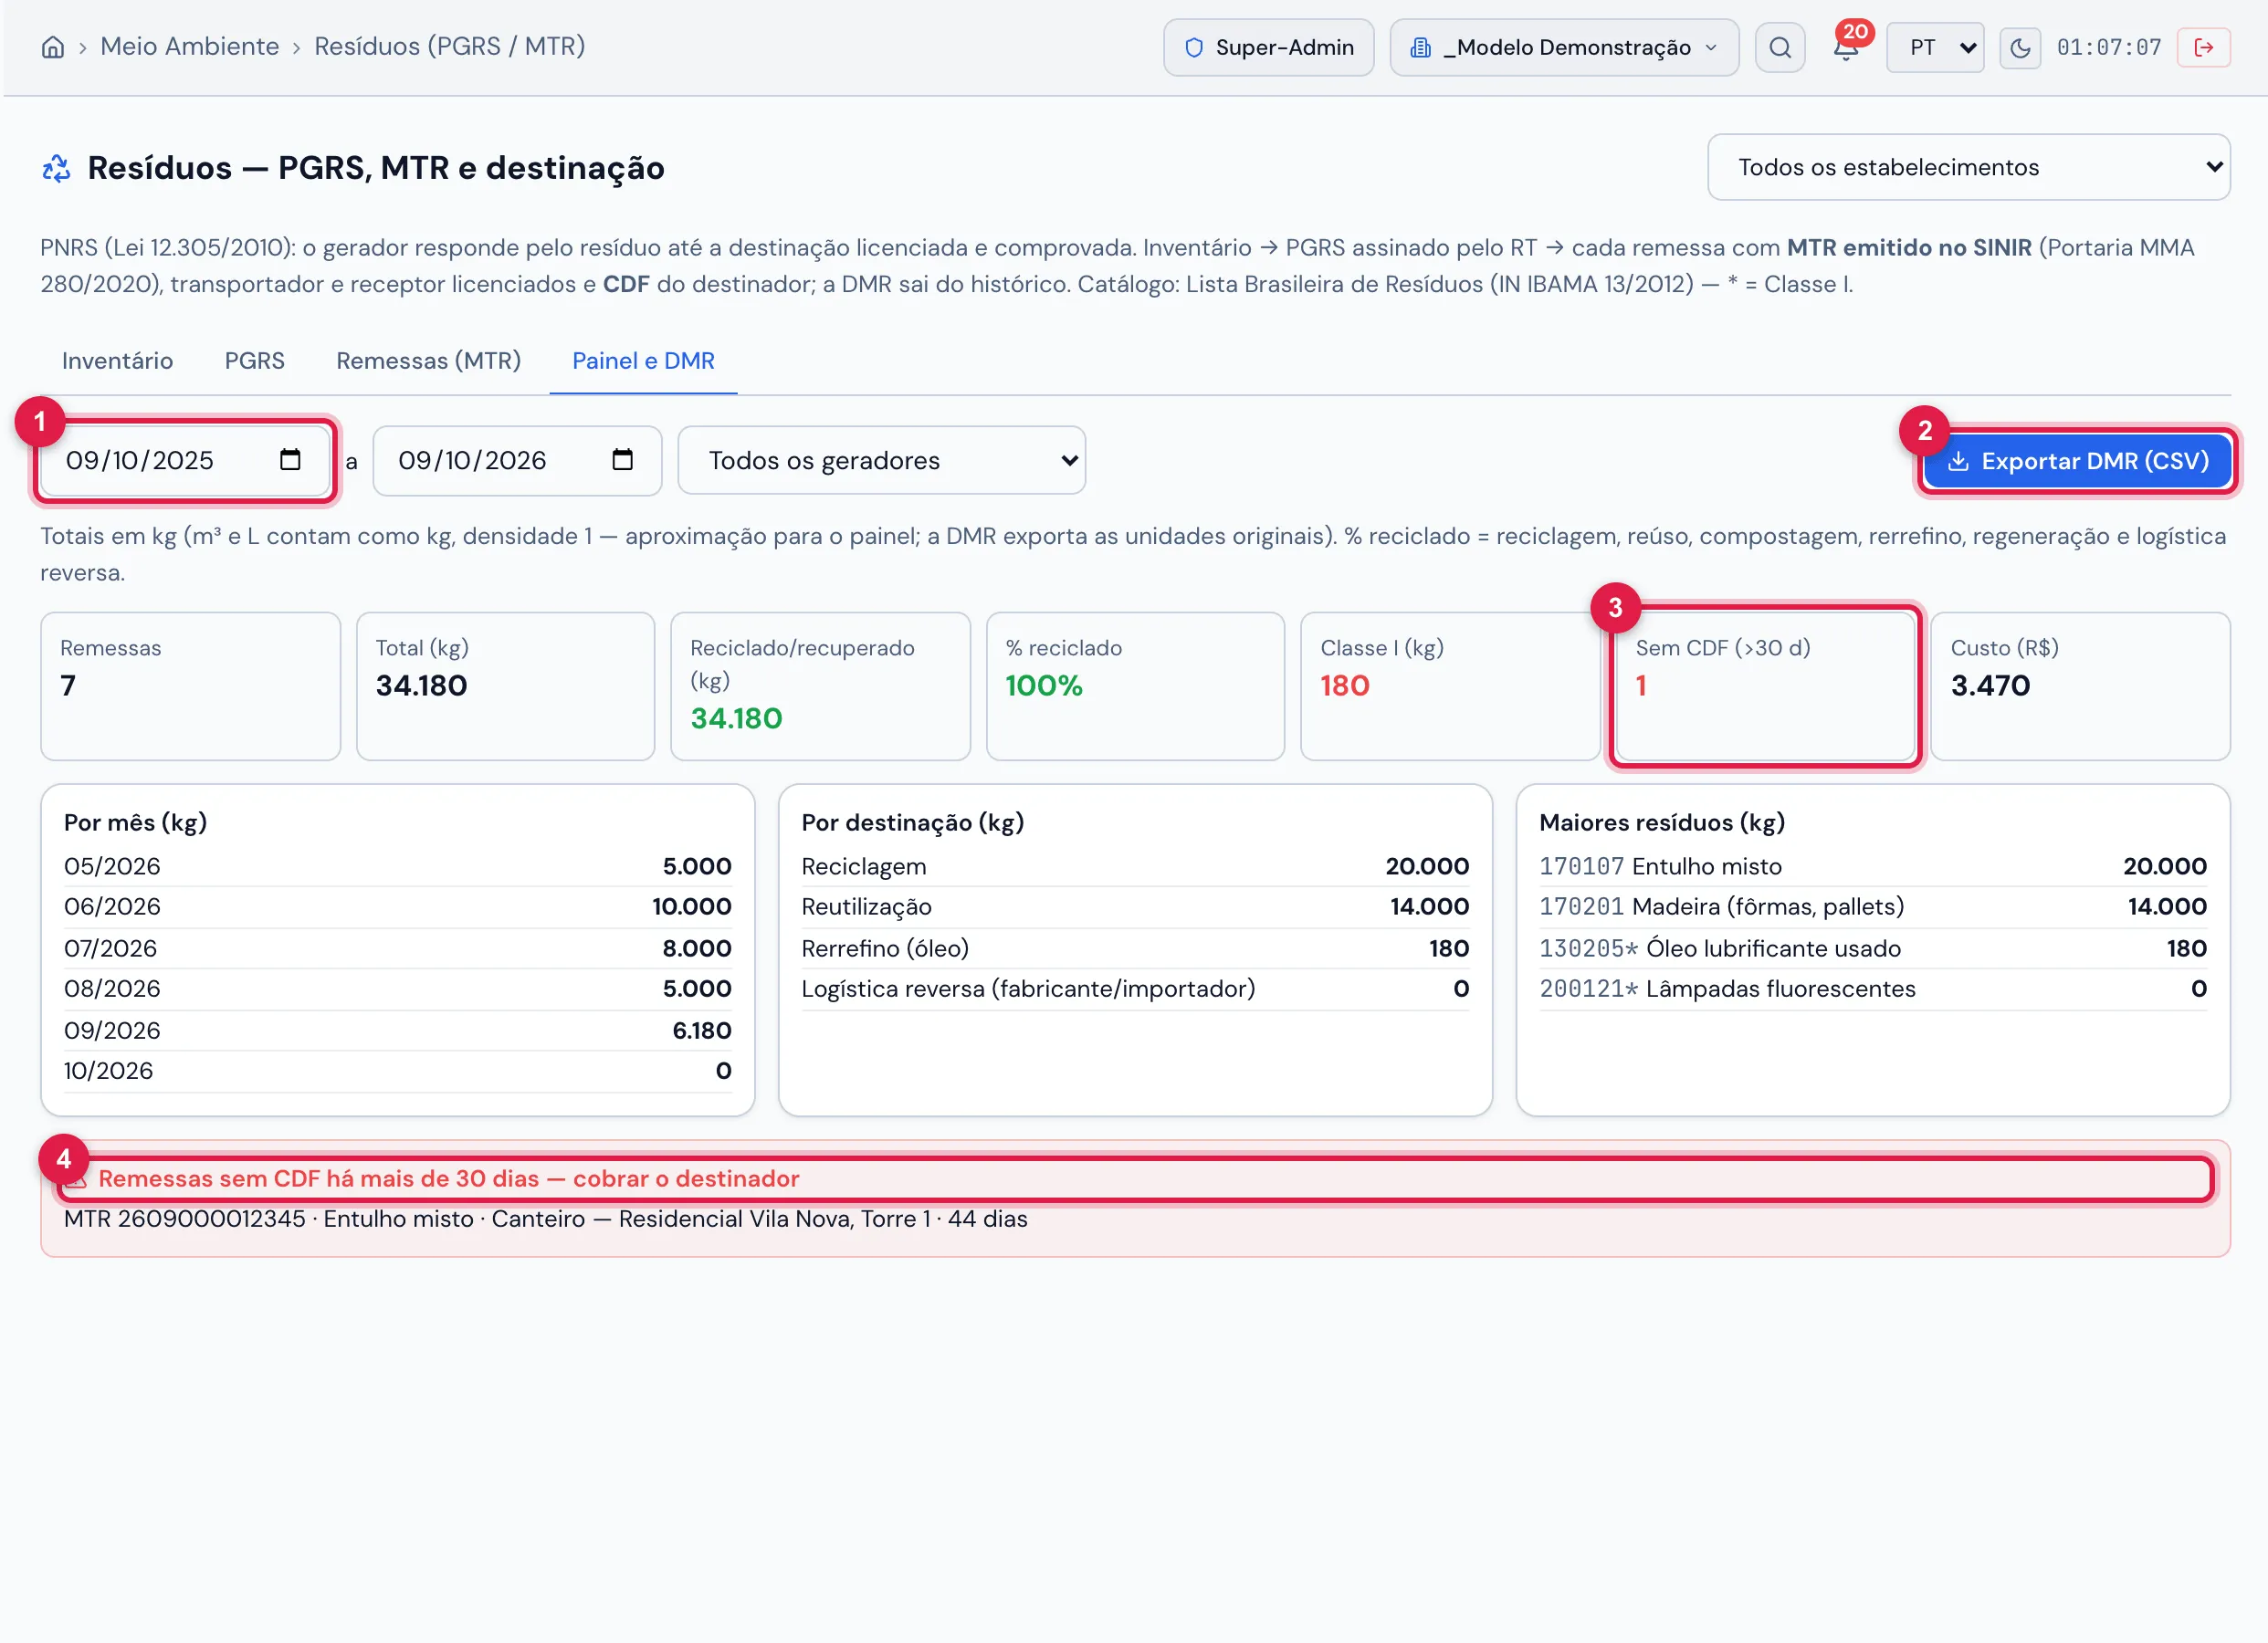Go to the home breadcrumb icon
Screen dimensions: 2268x1643
click(53, 47)
